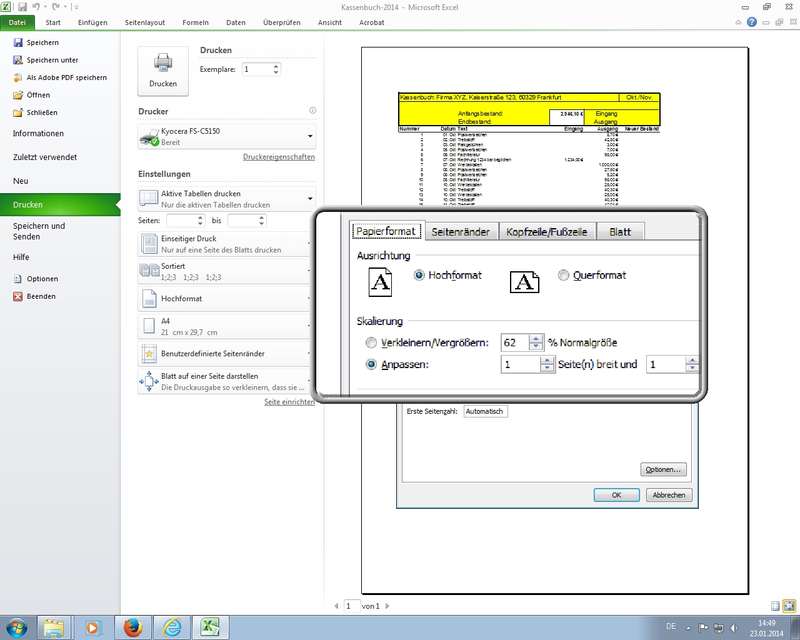Viewport: 800px width, 640px height.
Task: Click the large Drucken printer icon button
Action: (x=162, y=68)
